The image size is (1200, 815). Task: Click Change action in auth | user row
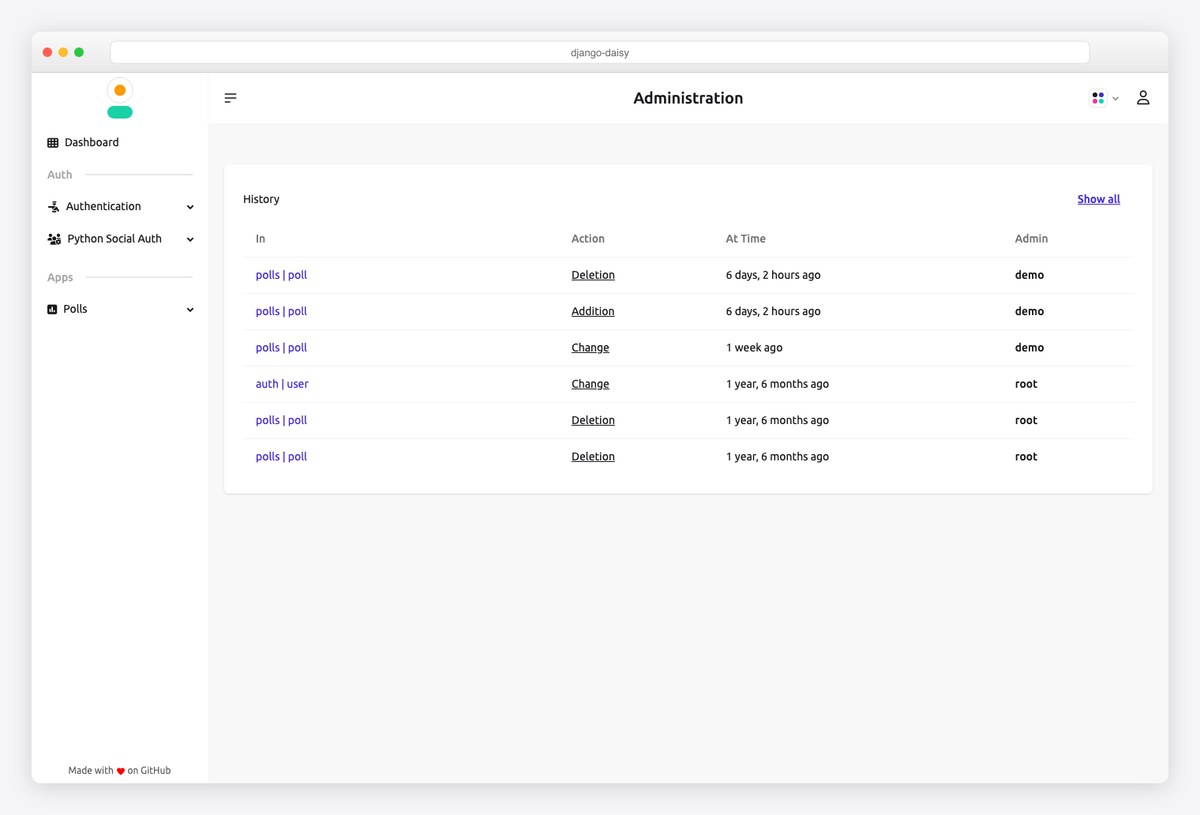coord(590,384)
